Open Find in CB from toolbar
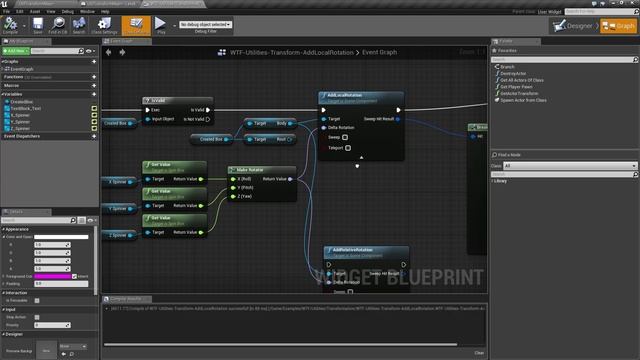The image size is (640, 360). coord(58,26)
